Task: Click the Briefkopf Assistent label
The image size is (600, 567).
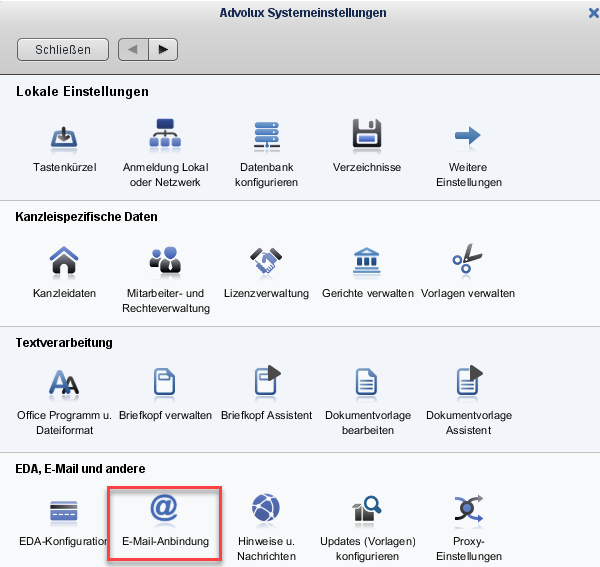Action: (266, 415)
